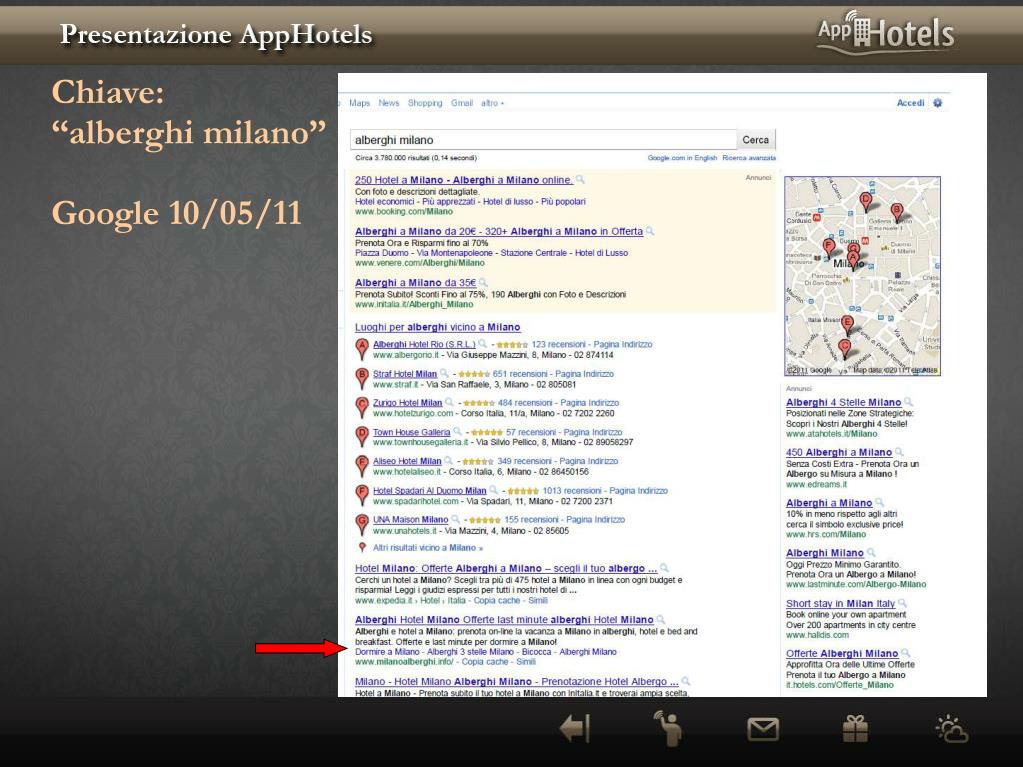Open 'Alberghi 4 Stelle Milano' side ad
1023x767 pixels.
[x=844, y=402]
